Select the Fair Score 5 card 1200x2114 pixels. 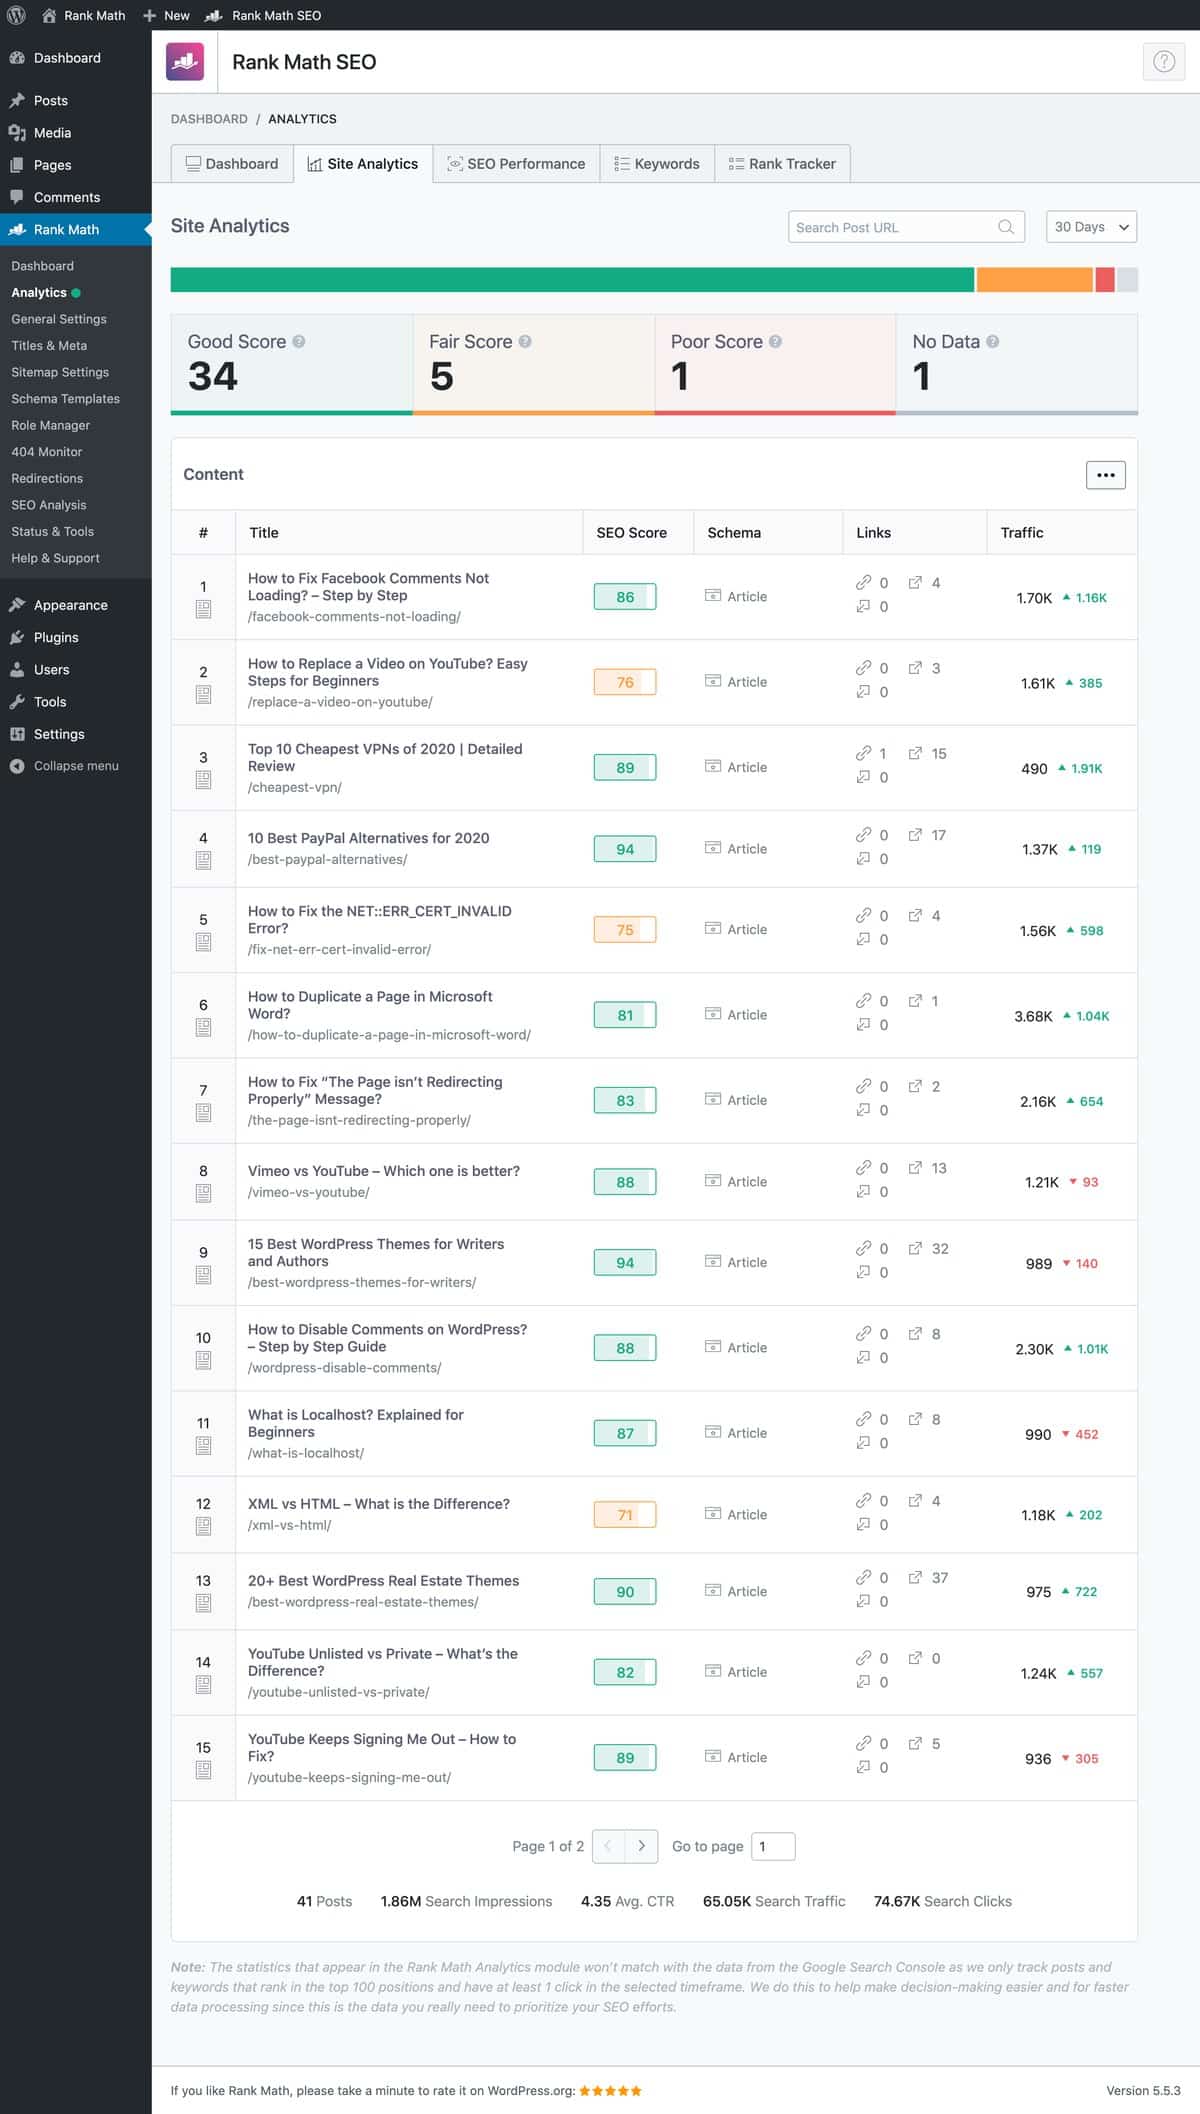pyautogui.click(x=534, y=364)
